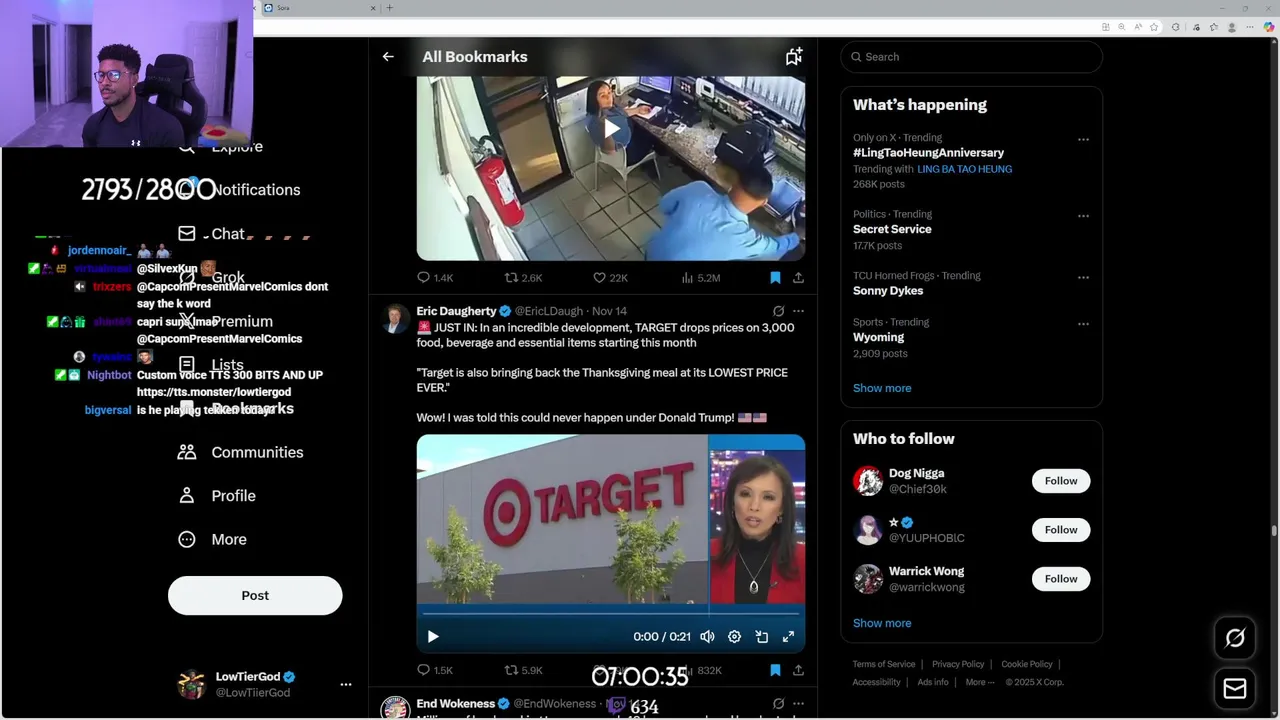Open a new browser tab with plus

(389, 8)
